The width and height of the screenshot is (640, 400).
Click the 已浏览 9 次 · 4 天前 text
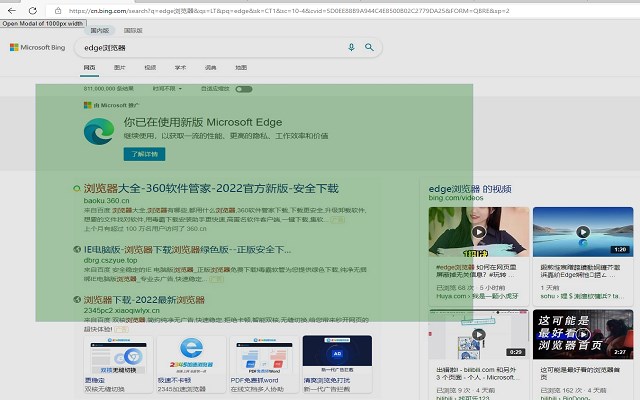pyautogui.click(x=465, y=390)
